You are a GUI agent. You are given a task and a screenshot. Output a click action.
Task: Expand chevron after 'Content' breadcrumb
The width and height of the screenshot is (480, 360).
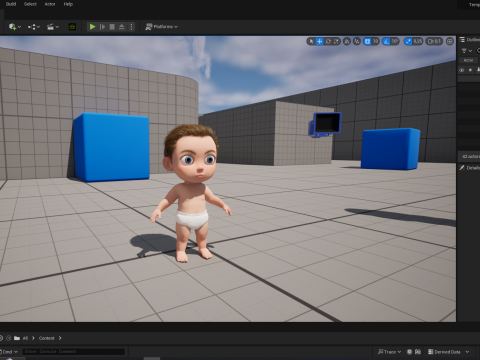point(60,338)
